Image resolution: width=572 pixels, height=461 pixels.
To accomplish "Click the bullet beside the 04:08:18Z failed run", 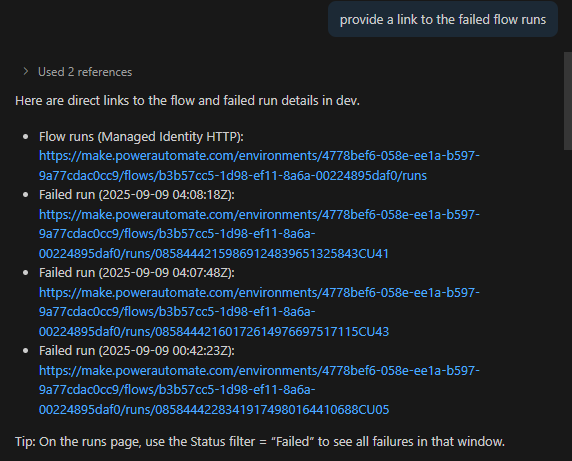I will tap(26, 195).
